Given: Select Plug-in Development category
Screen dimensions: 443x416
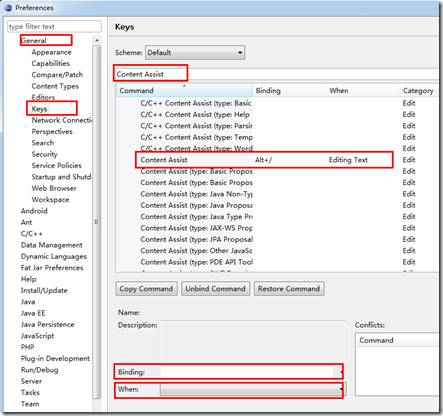Looking at the screenshot, I should [x=55, y=358].
